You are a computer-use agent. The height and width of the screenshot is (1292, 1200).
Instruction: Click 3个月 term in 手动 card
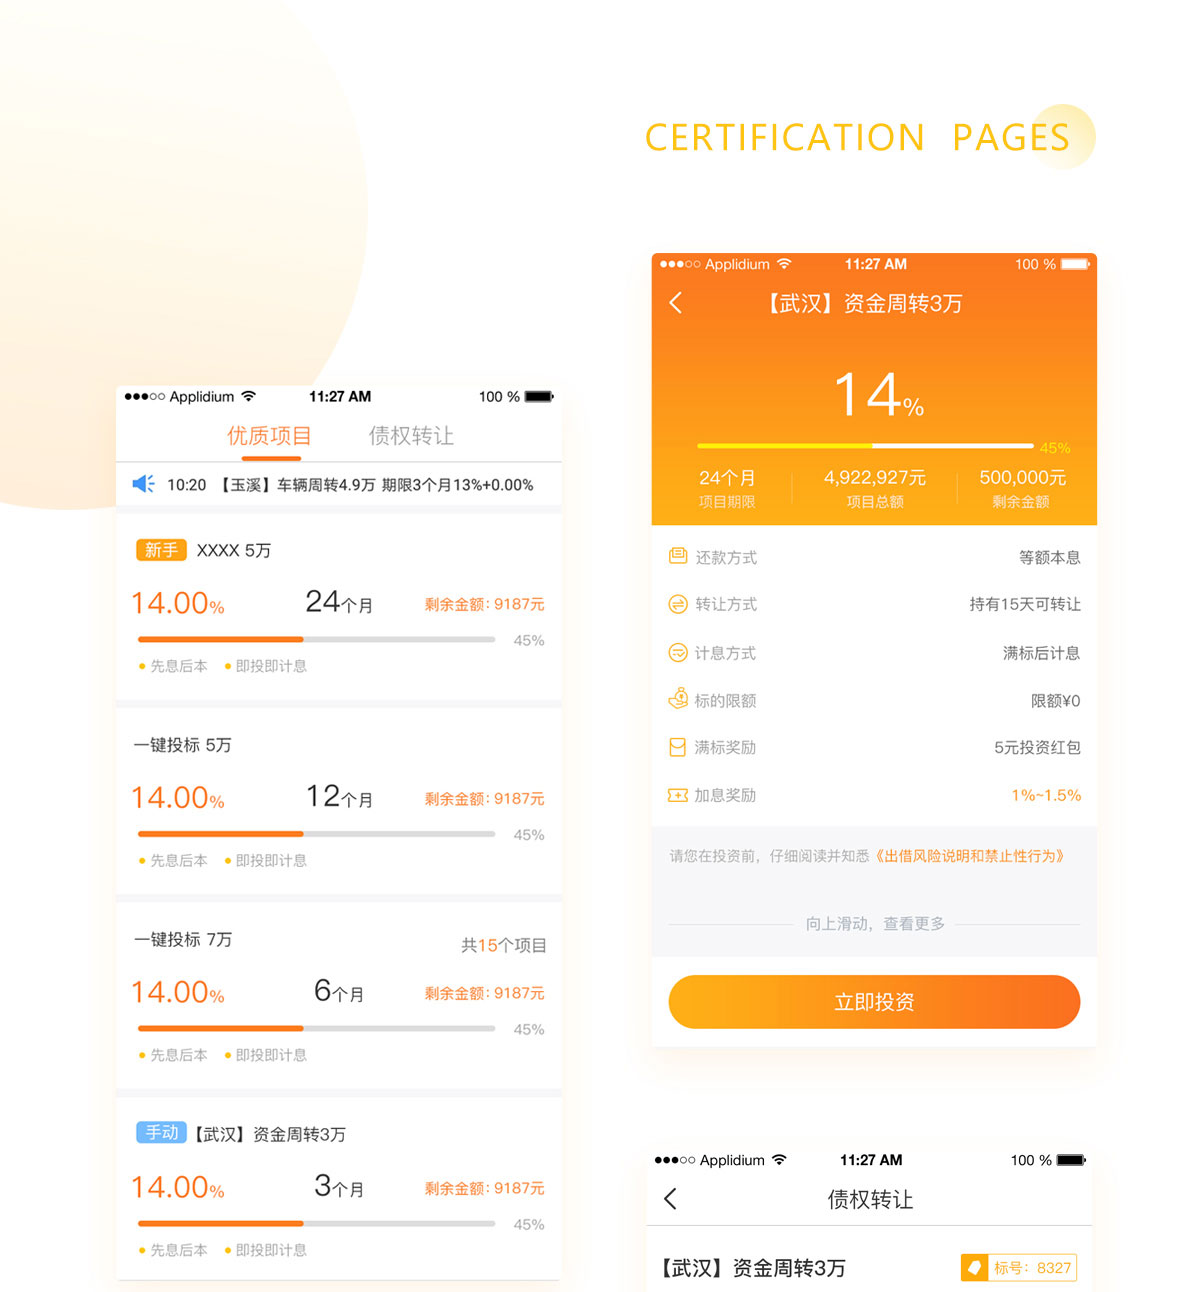pyautogui.click(x=339, y=1186)
